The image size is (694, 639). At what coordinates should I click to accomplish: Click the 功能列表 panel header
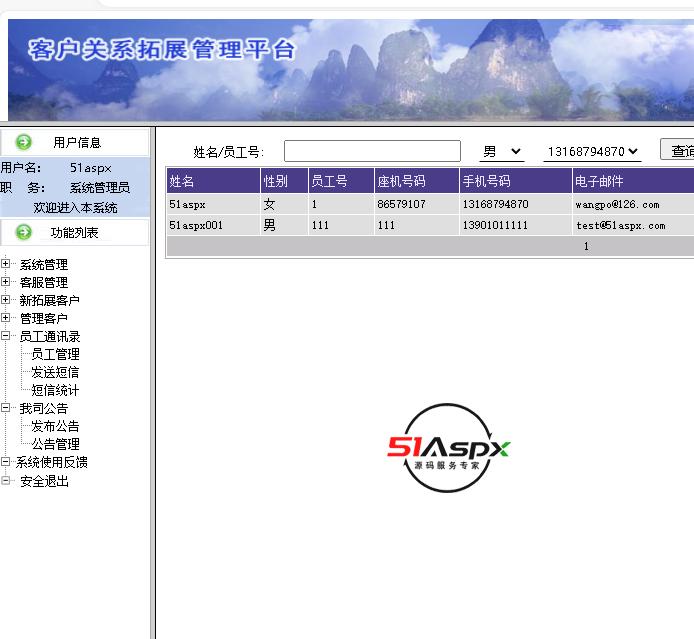75,232
